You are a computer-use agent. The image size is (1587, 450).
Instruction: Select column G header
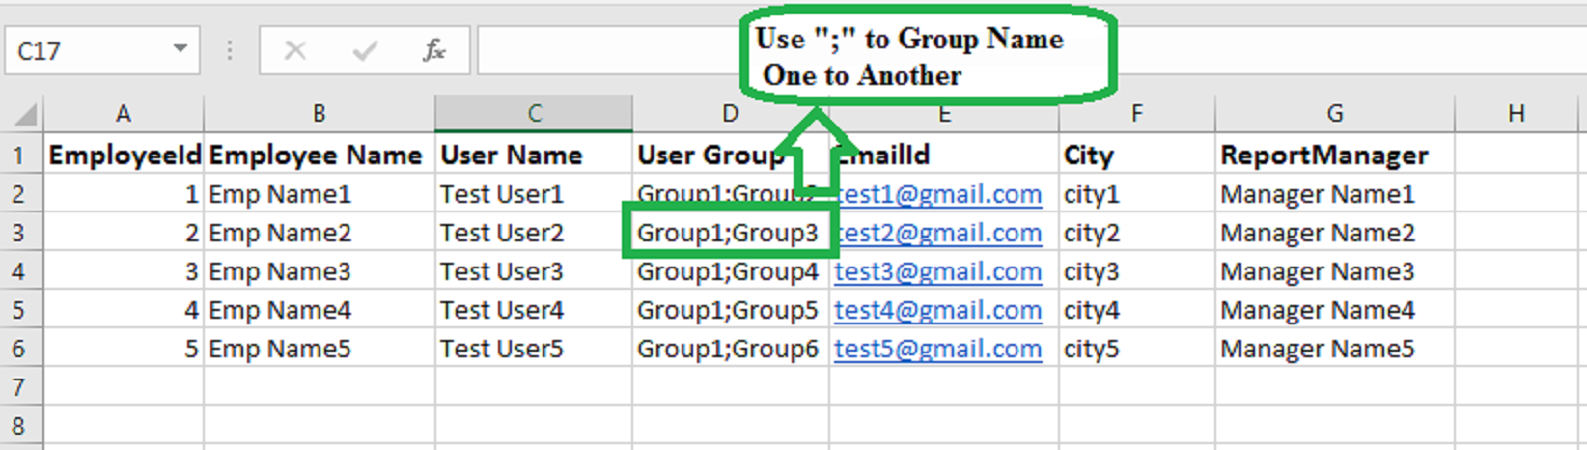tap(1334, 114)
